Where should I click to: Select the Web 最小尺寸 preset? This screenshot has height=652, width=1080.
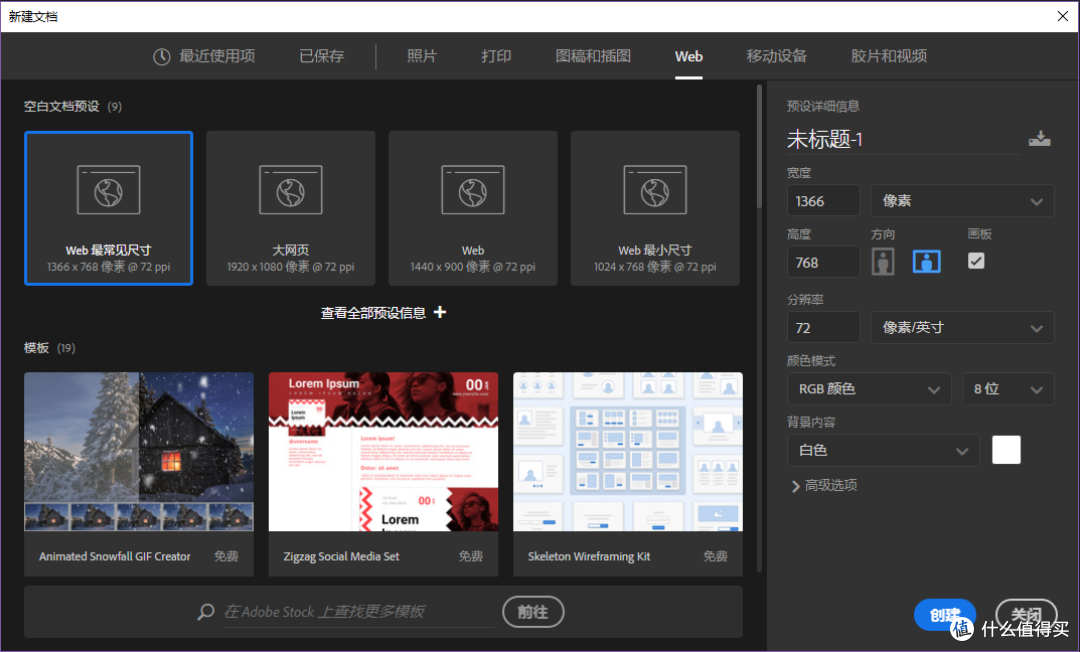(654, 207)
